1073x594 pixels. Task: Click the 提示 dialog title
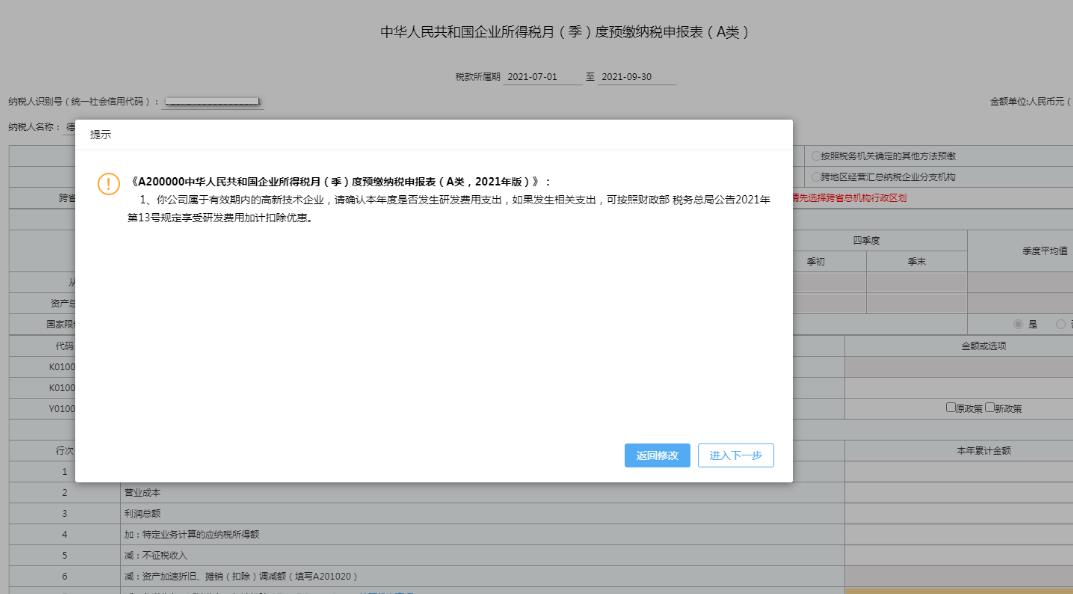click(x=101, y=133)
